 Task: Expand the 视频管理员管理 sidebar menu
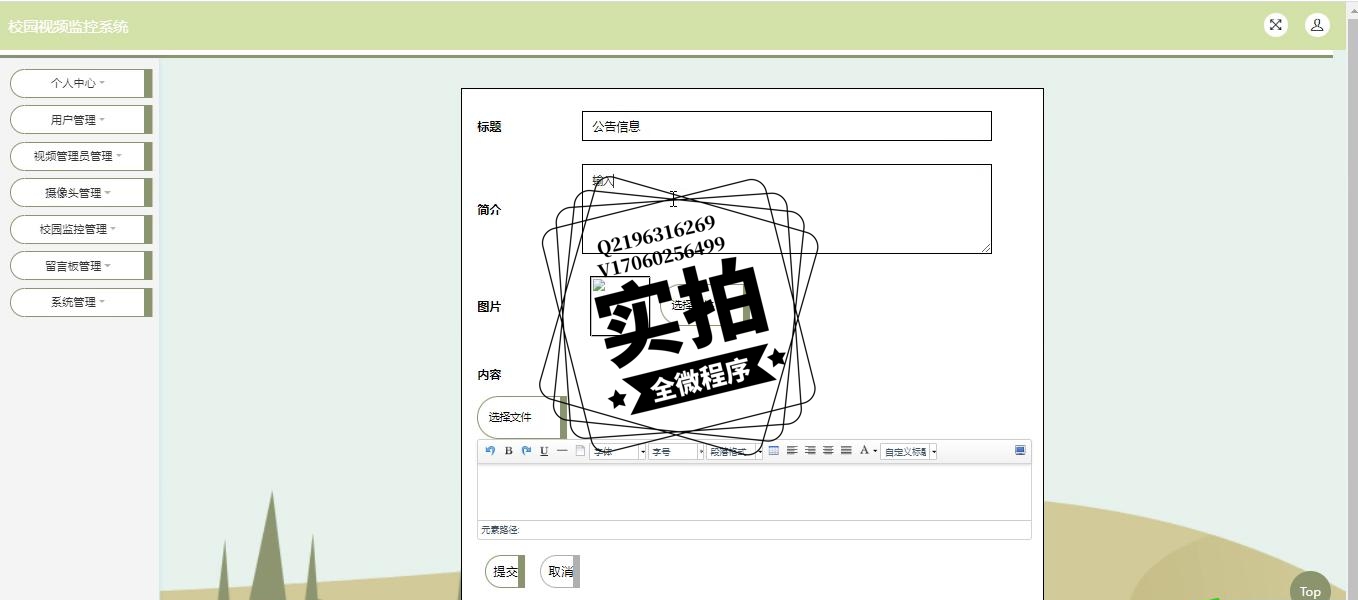[81, 156]
